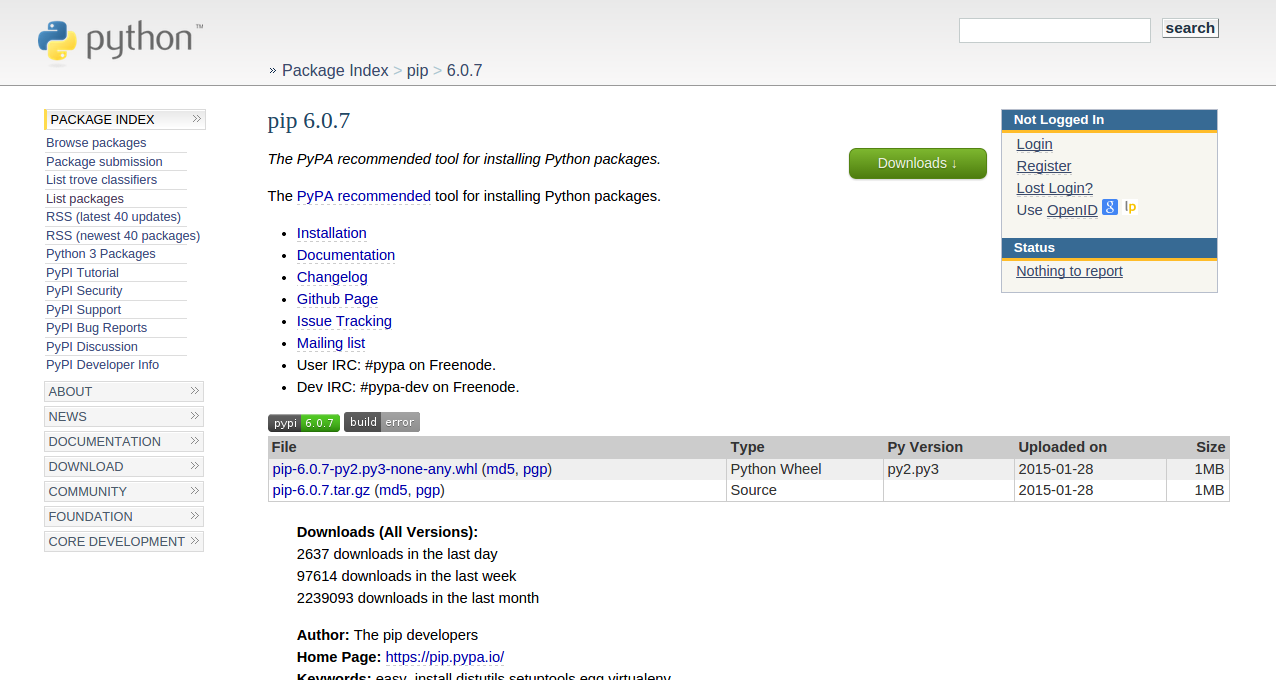
Task: Click the pypi 6.0.7 version badge
Action: coord(304,422)
